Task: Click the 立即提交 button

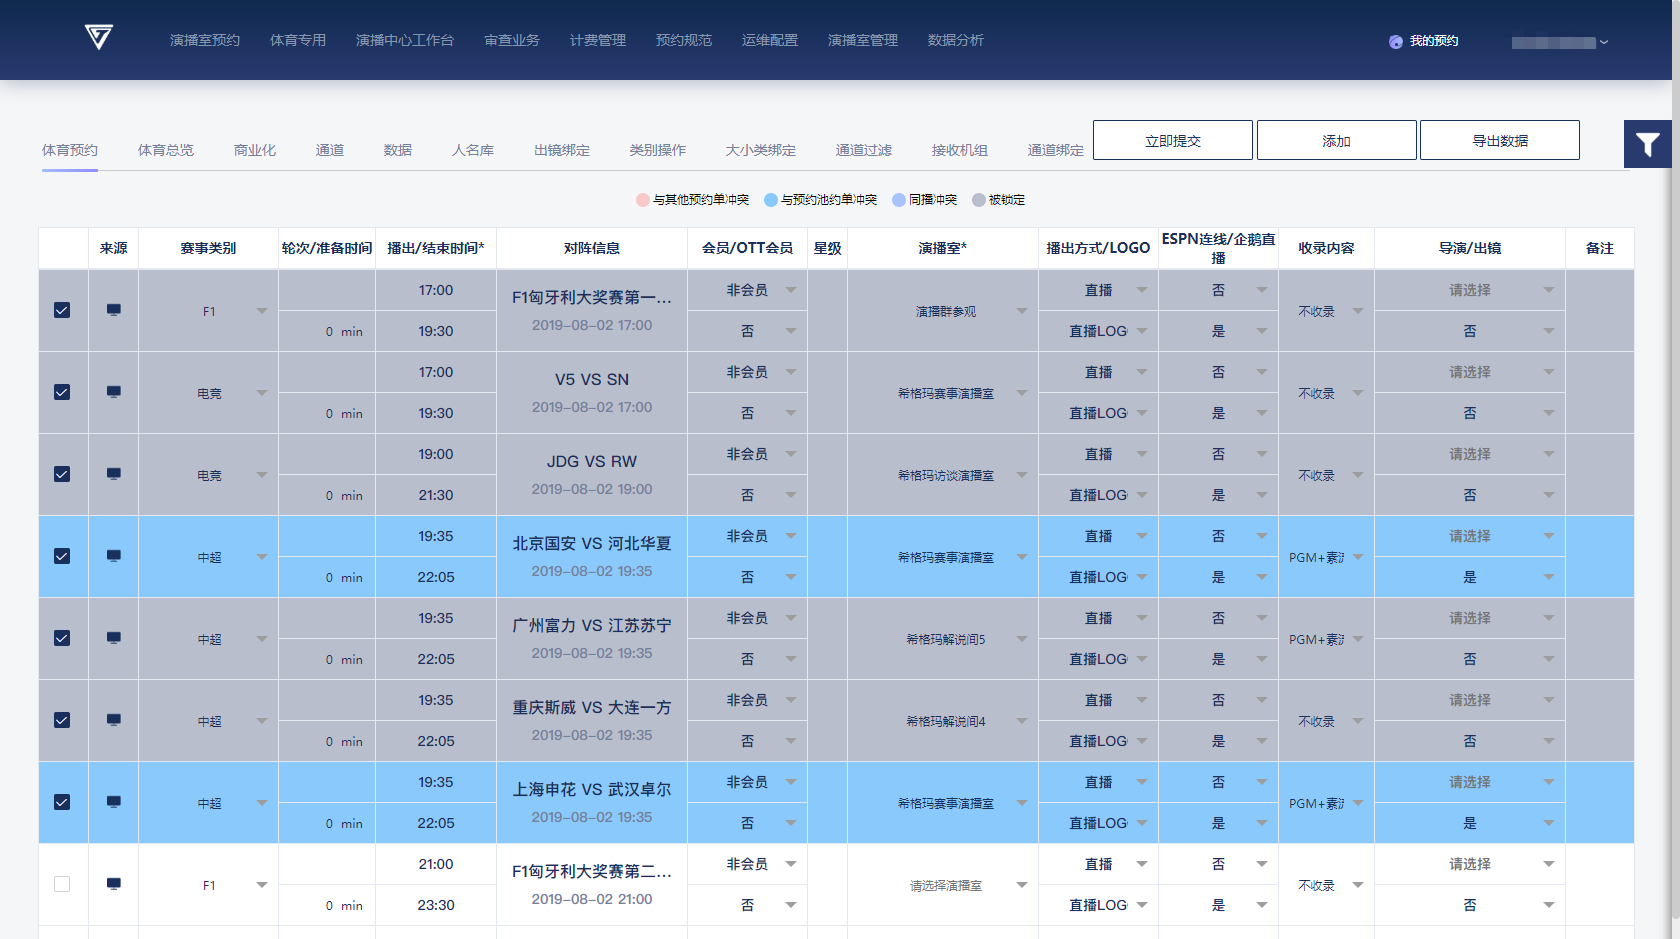Action: tap(1173, 140)
